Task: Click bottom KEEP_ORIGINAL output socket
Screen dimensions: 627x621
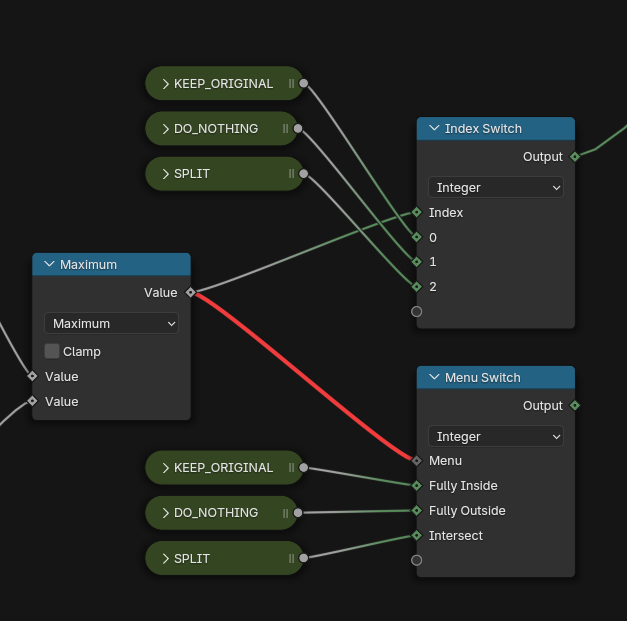Action: (x=304, y=467)
